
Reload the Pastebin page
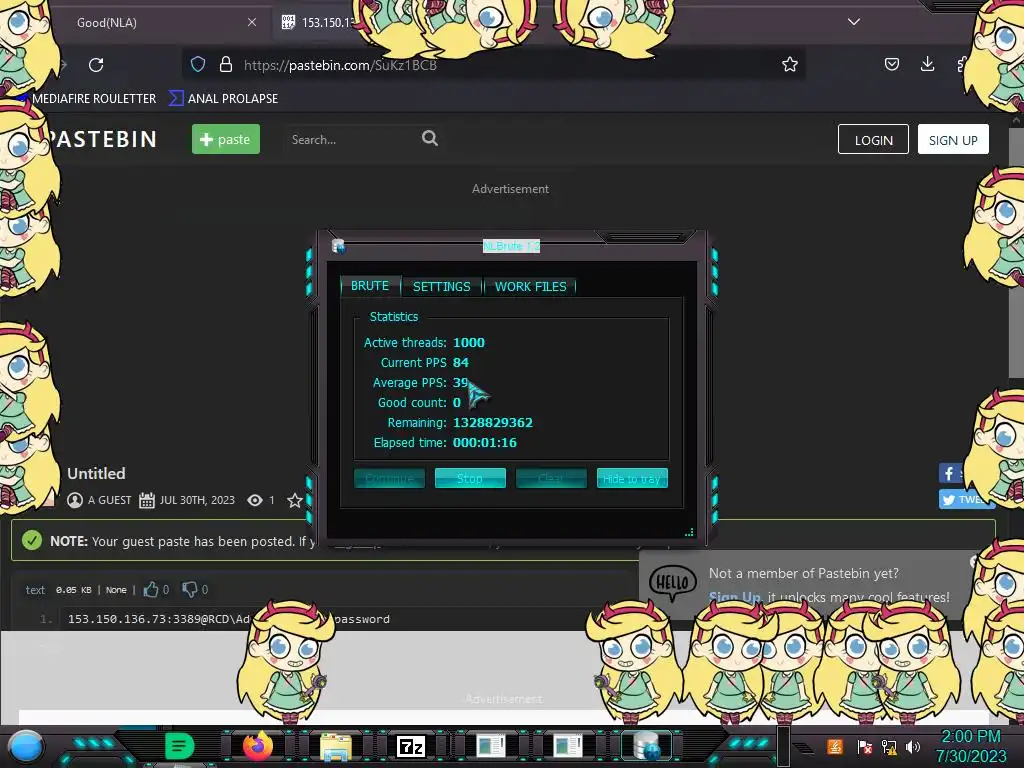coord(96,65)
